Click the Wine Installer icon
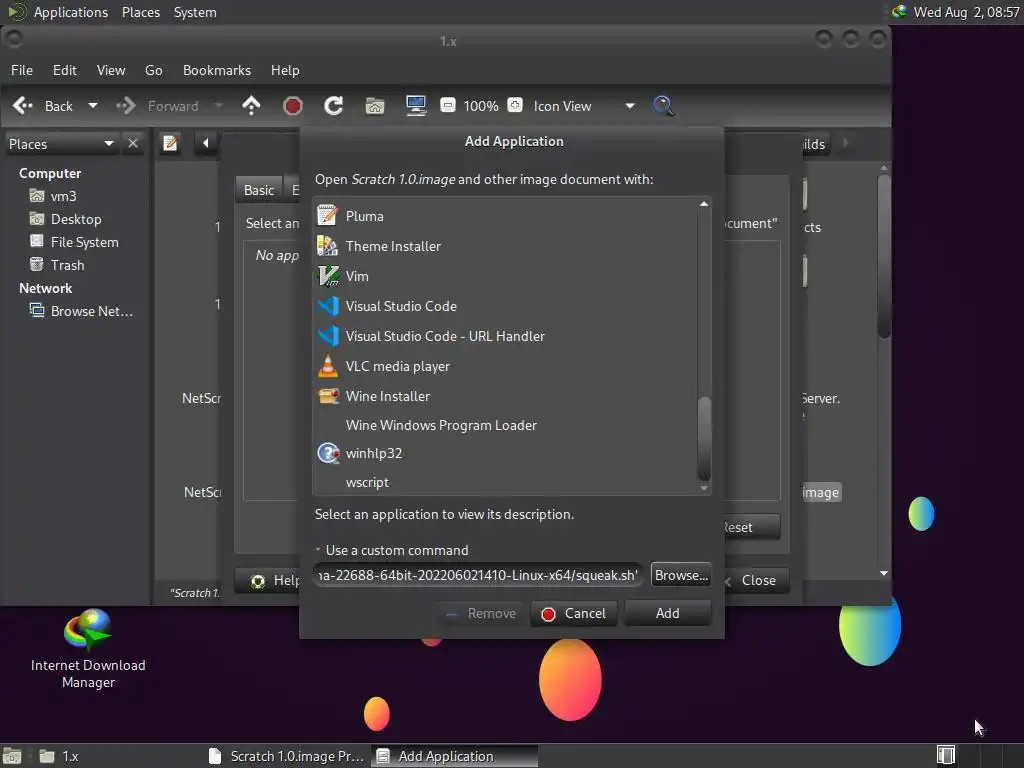This screenshot has height=768, width=1024. pos(327,396)
